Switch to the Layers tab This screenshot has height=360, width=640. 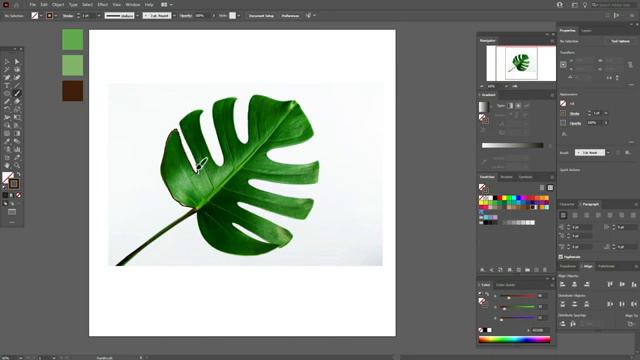pyautogui.click(x=586, y=31)
